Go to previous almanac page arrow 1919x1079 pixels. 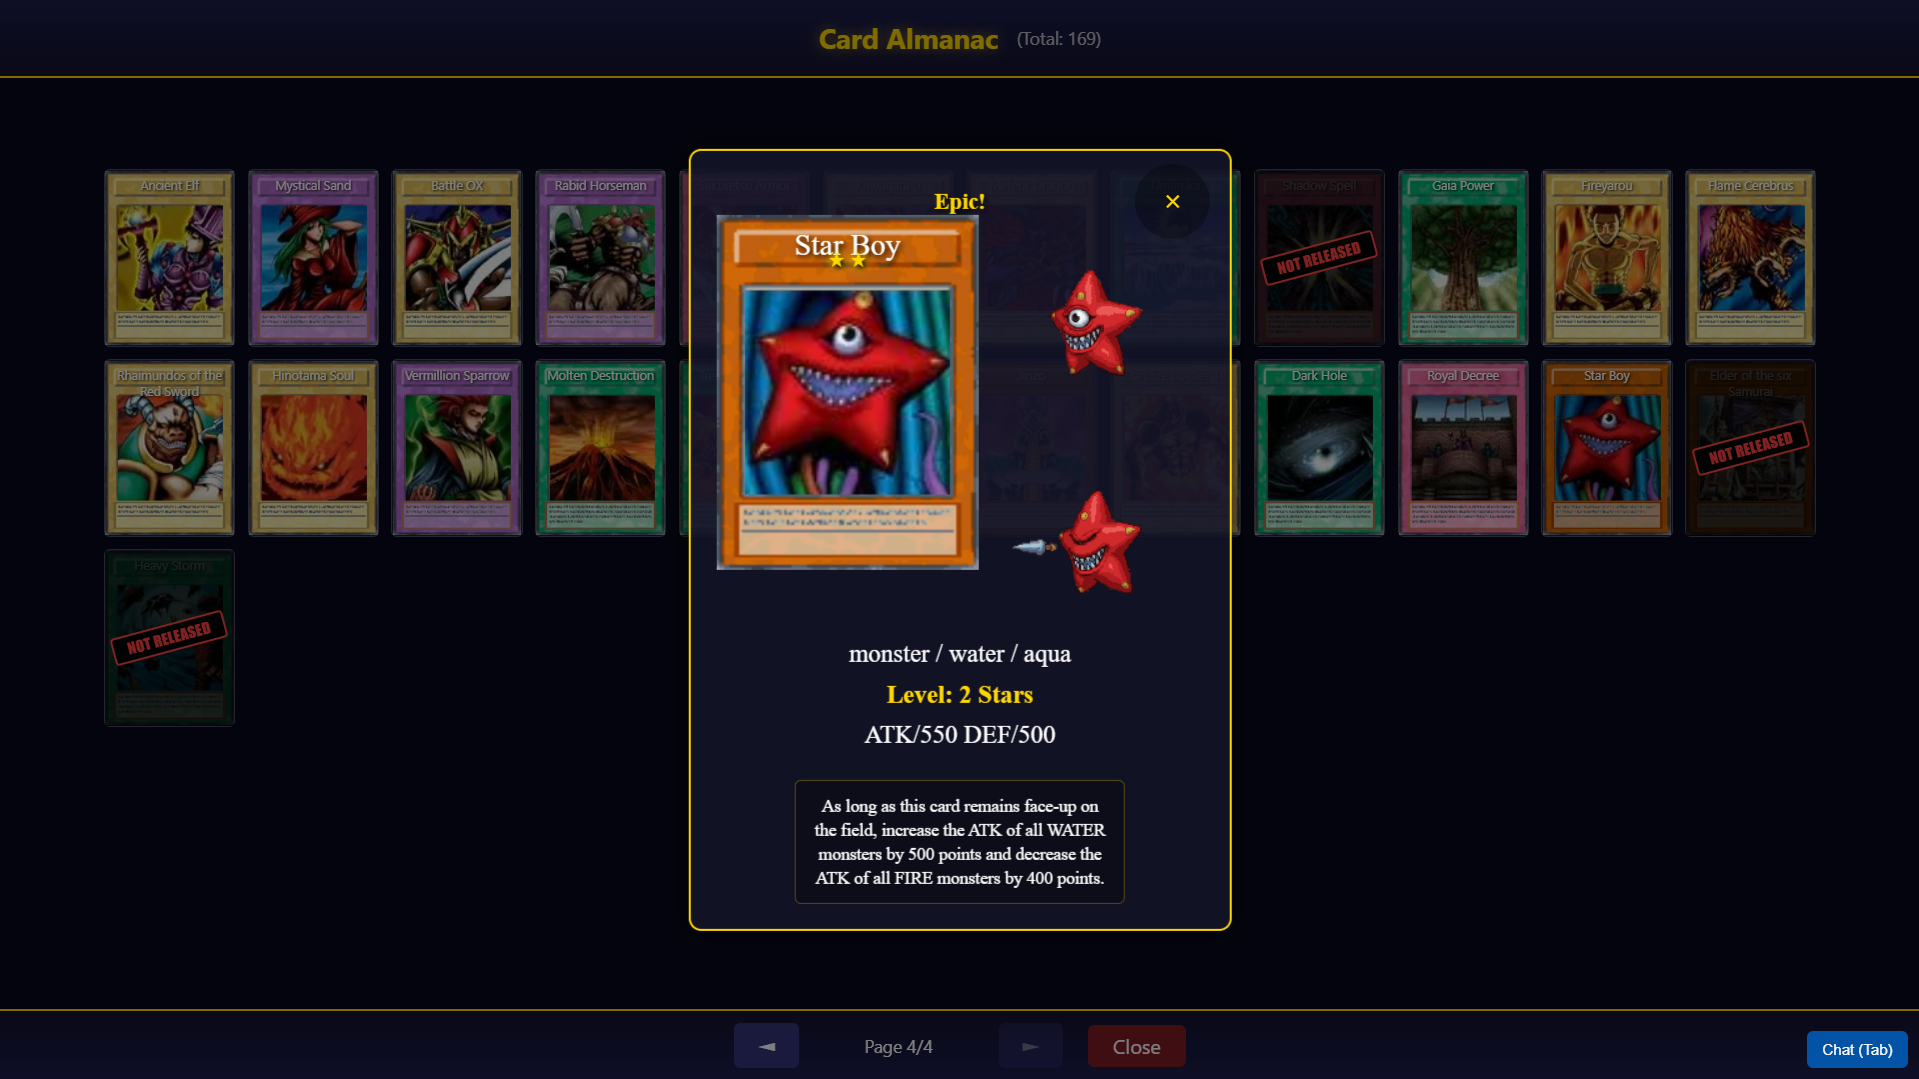[x=766, y=1046]
